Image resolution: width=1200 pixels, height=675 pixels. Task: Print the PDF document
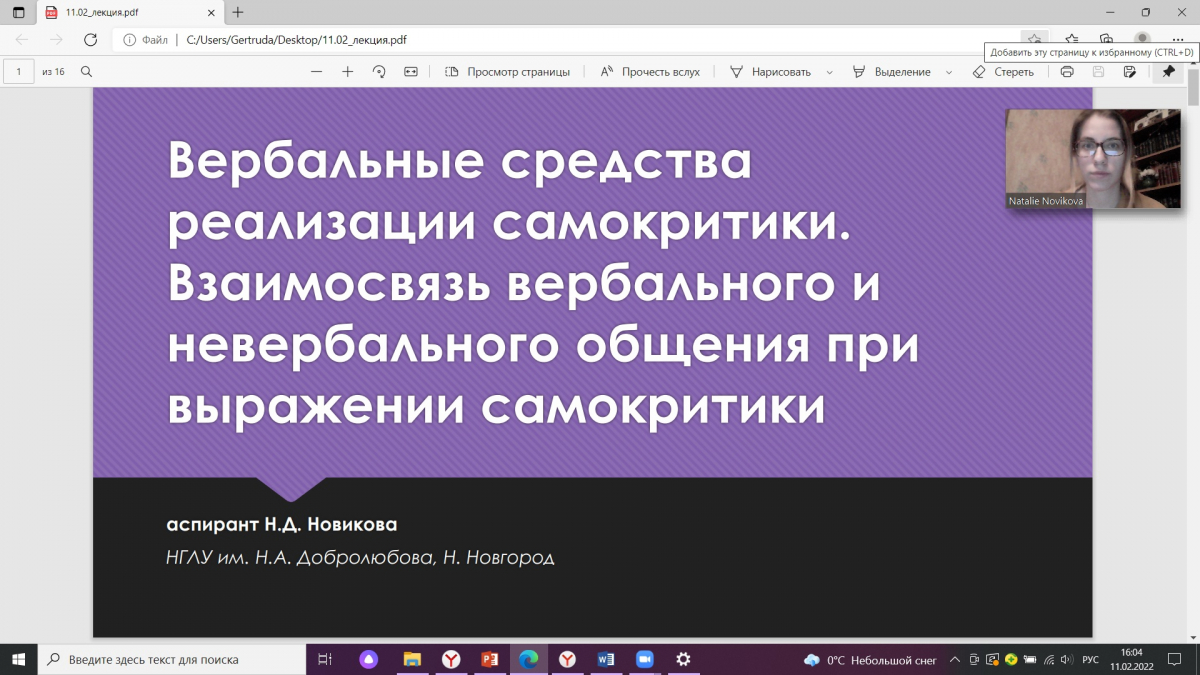[1067, 72]
